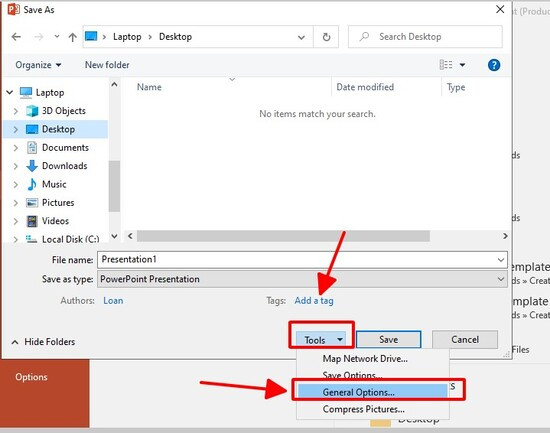
Task: Go back with the Back arrow
Action: coord(16,36)
